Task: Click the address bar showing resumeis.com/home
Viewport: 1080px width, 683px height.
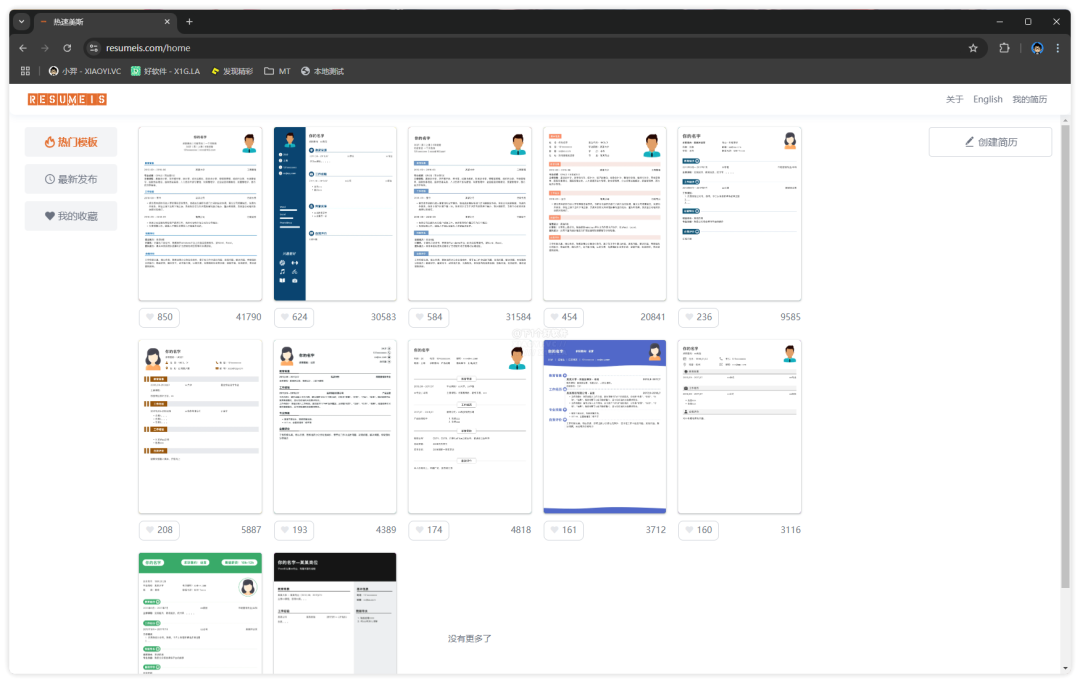Action: (x=534, y=48)
